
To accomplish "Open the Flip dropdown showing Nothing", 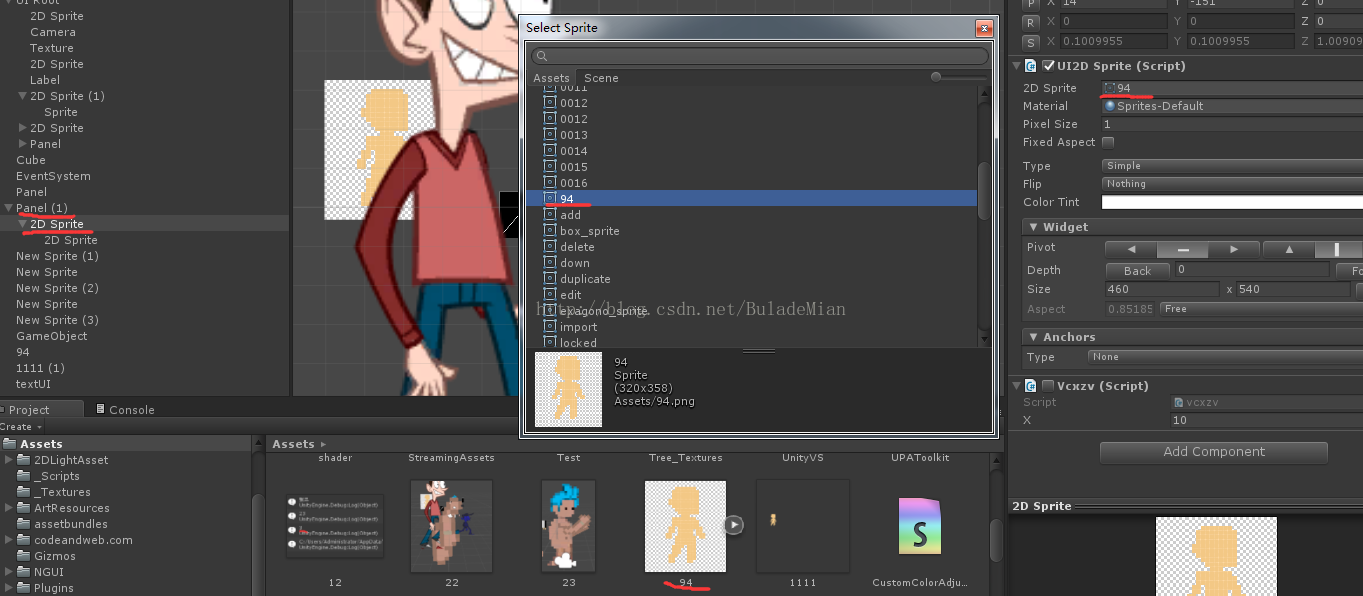I will pyautogui.click(x=1232, y=184).
